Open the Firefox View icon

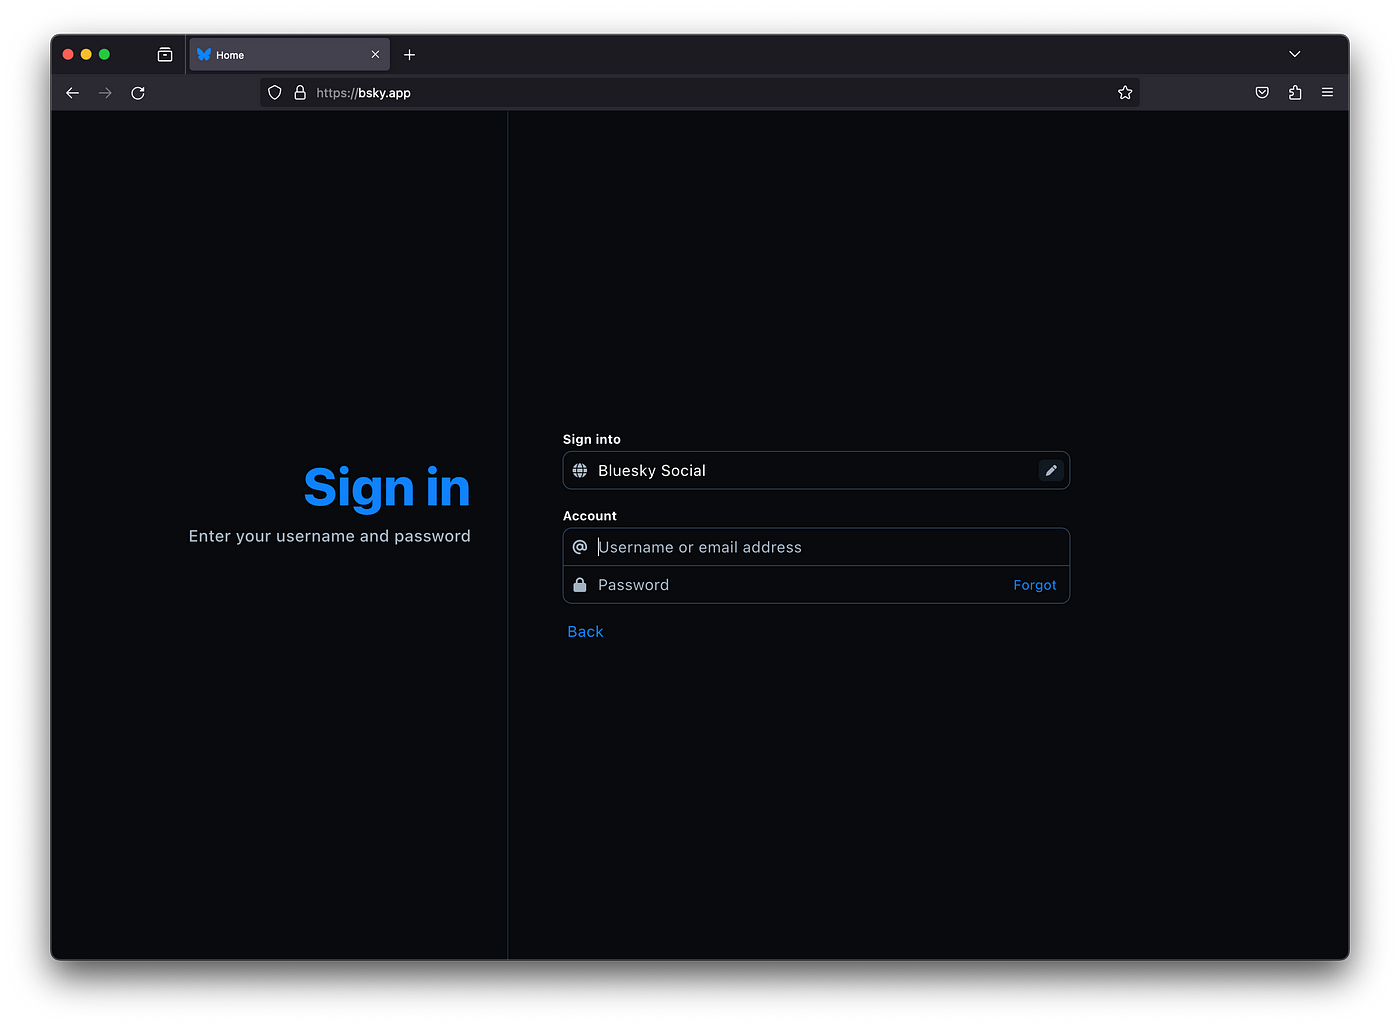tap(165, 55)
